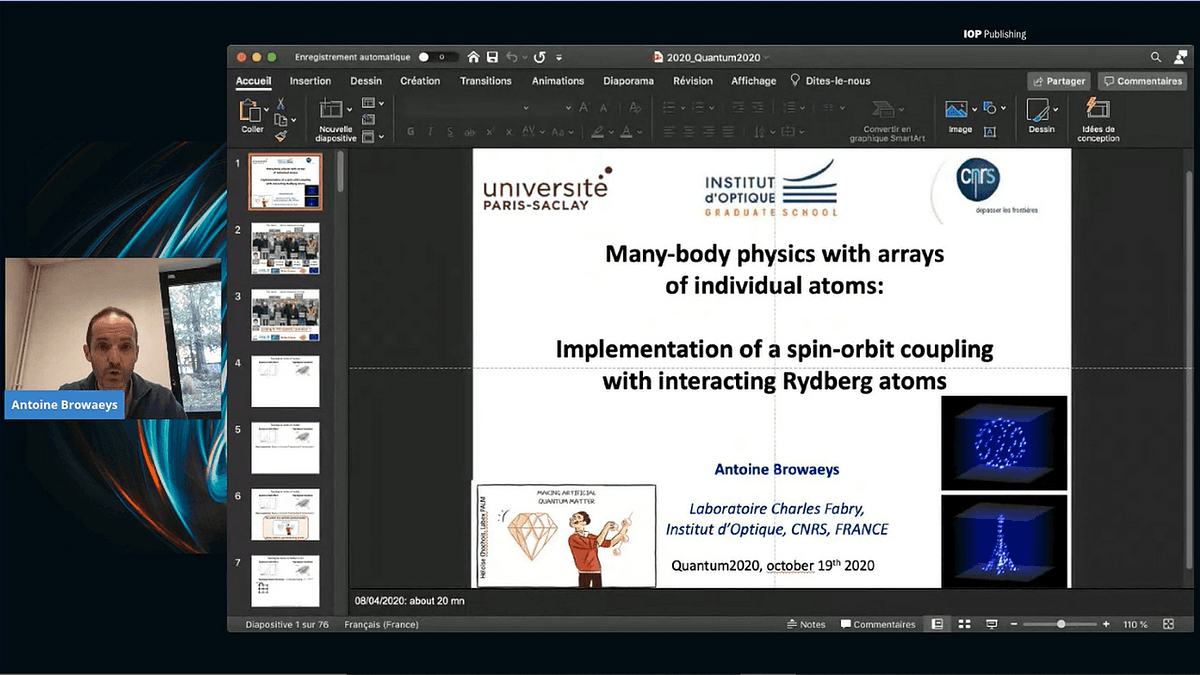Zoom out with the minus button

tap(1014, 624)
